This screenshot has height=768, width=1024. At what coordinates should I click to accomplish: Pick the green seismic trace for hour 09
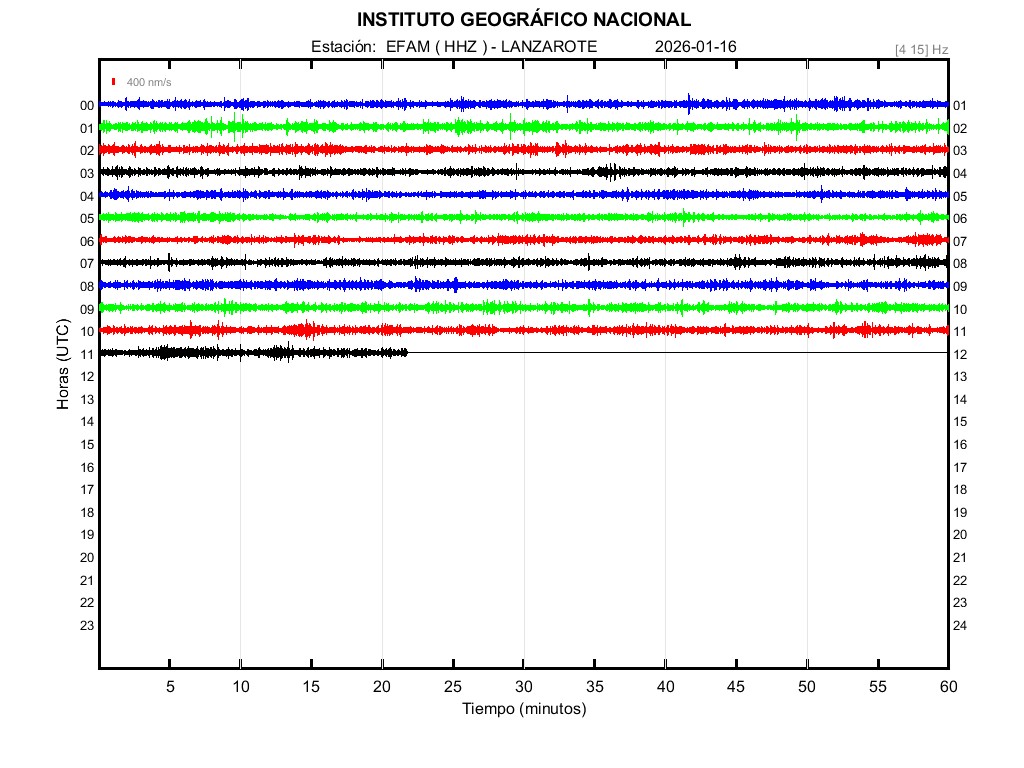(523, 307)
